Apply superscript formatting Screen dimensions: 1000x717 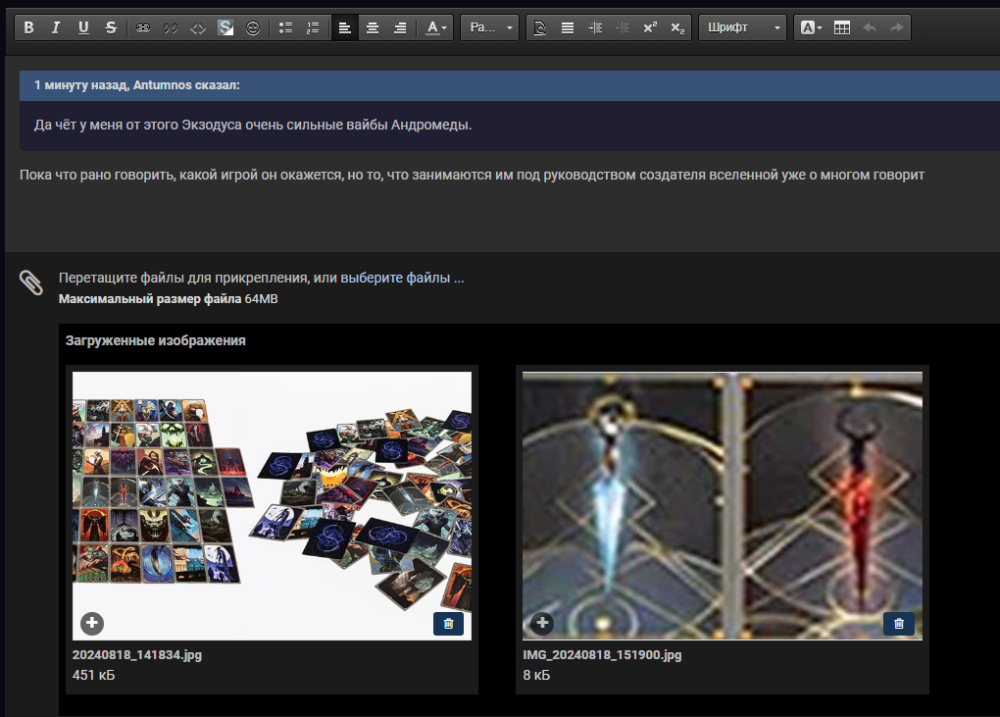[650, 28]
